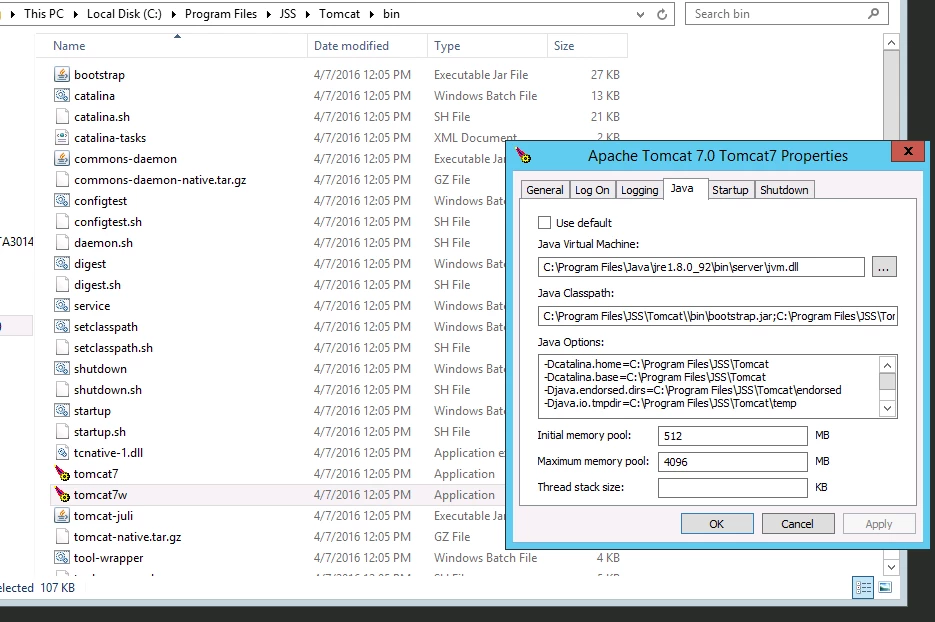This screenshot has width=935, height=622.
Task: Click the configtest.sh file icon
Action: point(62,221)
